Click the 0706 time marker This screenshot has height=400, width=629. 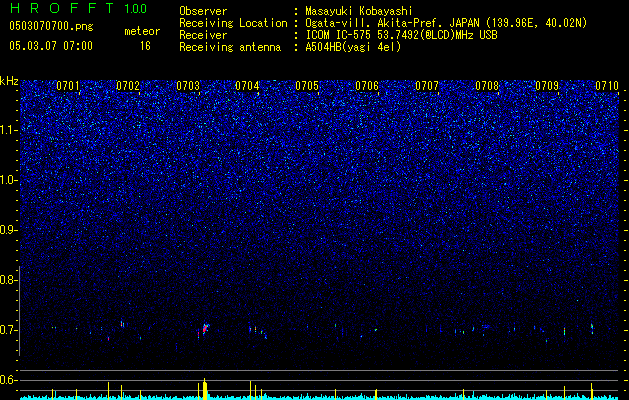coord(367,85)
